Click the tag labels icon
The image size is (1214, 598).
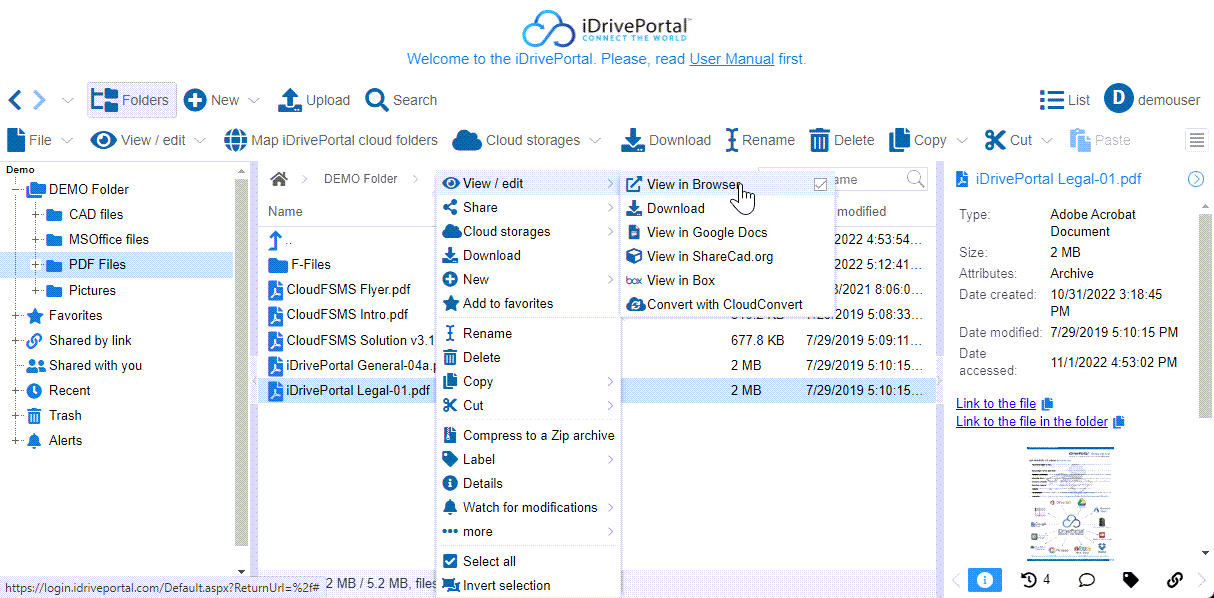tap(1130, 580)
